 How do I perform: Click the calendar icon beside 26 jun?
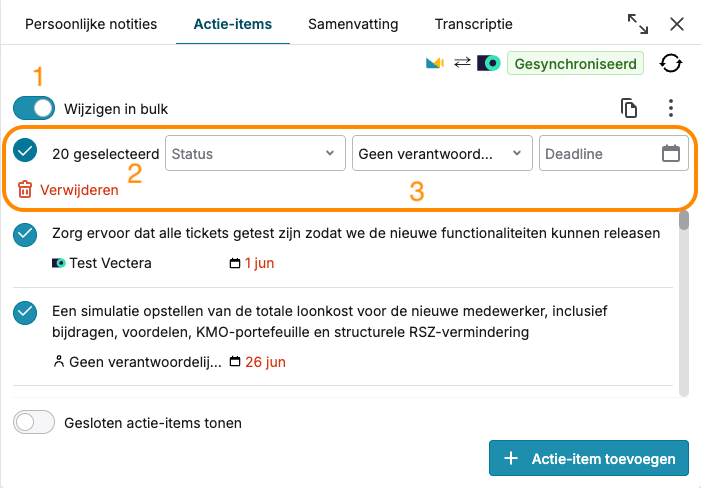(235, 362)
